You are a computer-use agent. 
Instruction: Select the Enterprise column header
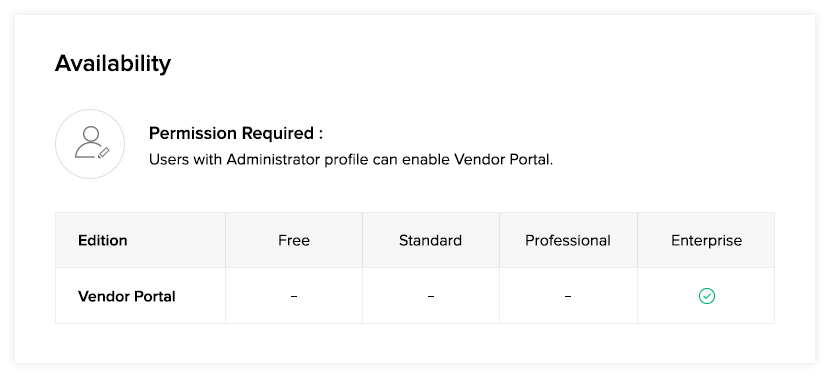pos(707,240)
